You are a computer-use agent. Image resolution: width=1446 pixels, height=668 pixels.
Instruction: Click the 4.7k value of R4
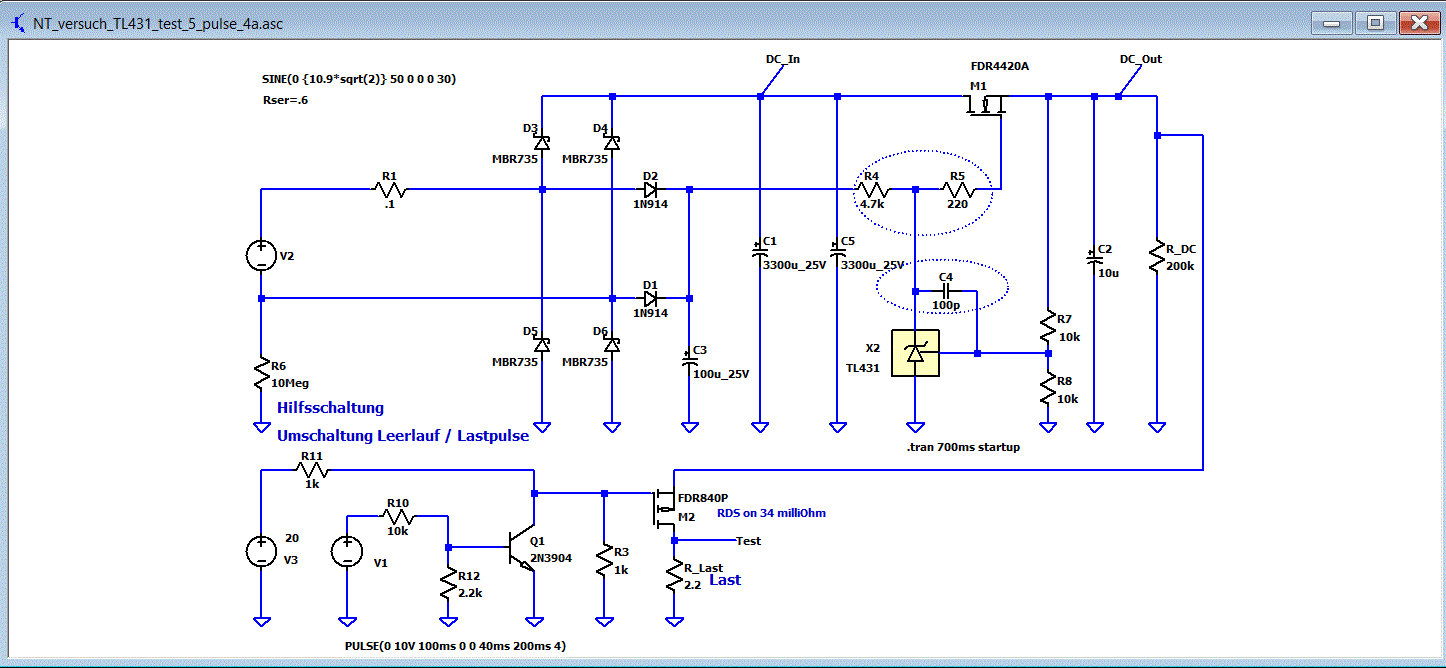(x=872, y=204)
